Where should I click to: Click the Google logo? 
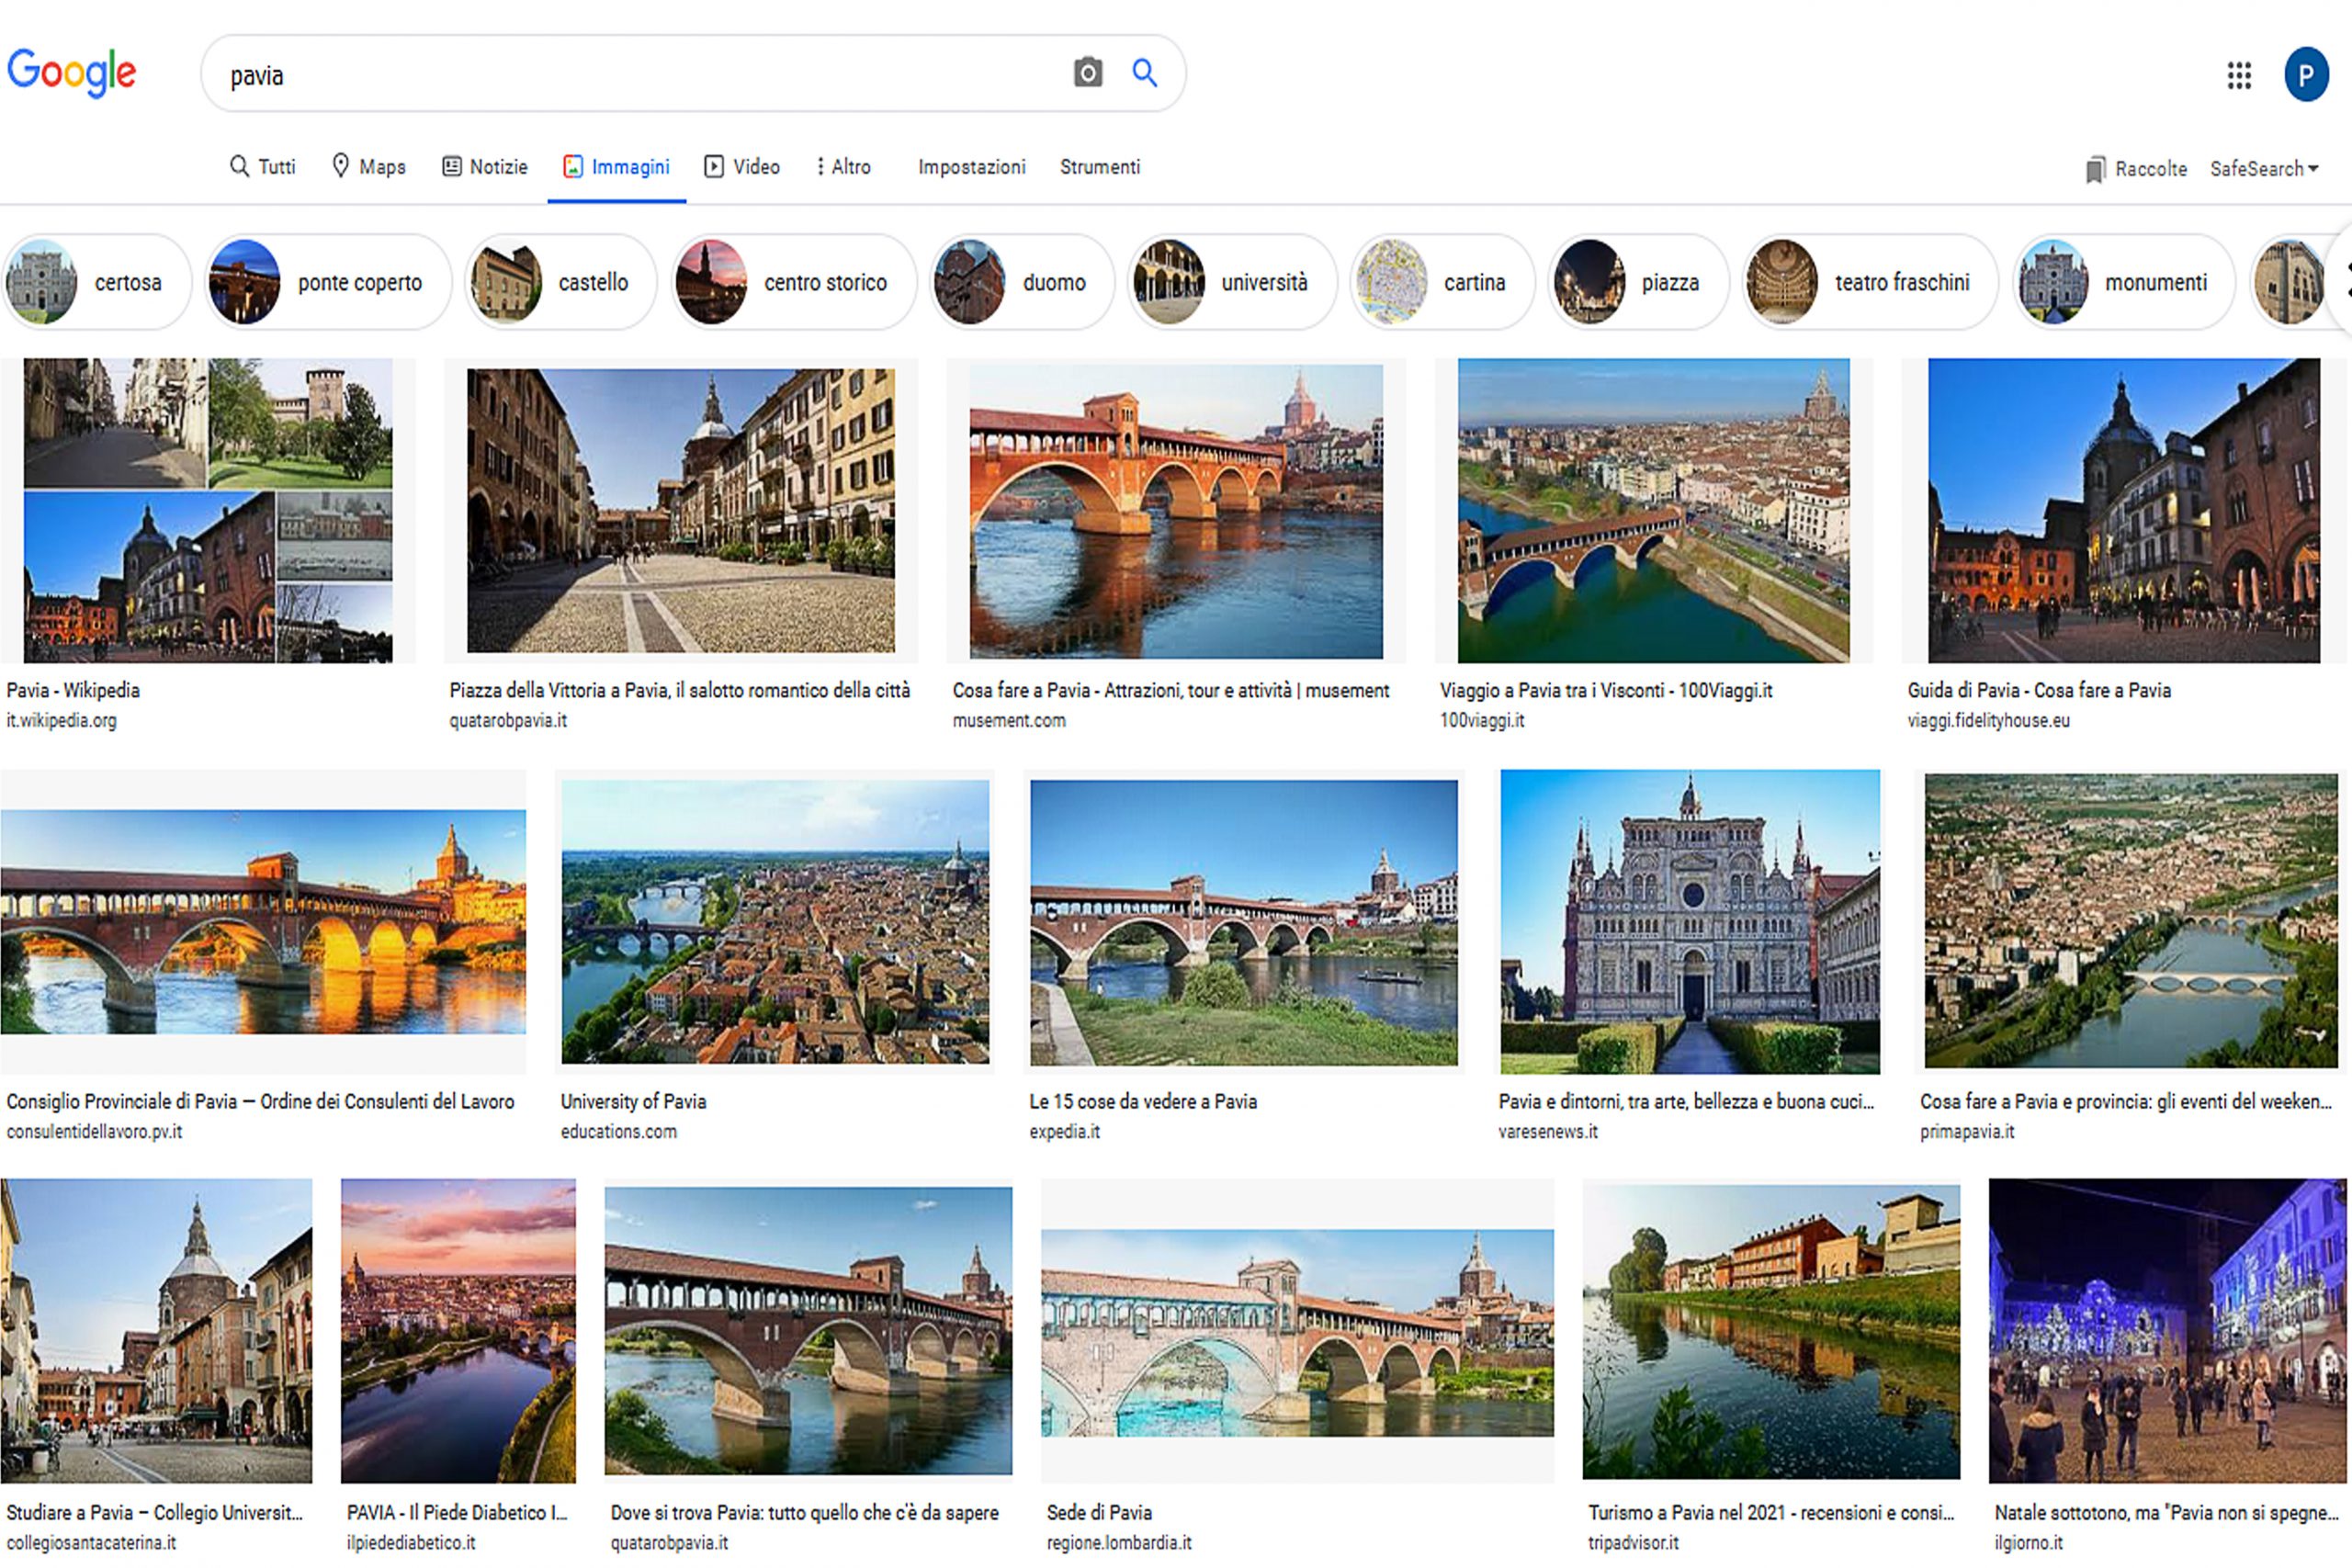click(x=71, y=72)
